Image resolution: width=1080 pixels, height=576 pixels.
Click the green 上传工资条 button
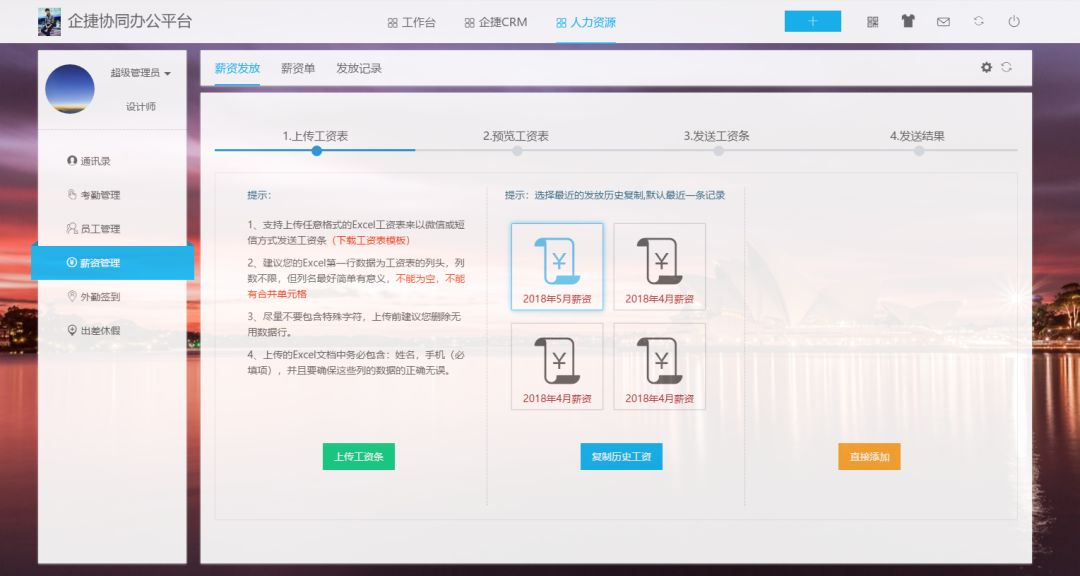(x=359, y=457)
